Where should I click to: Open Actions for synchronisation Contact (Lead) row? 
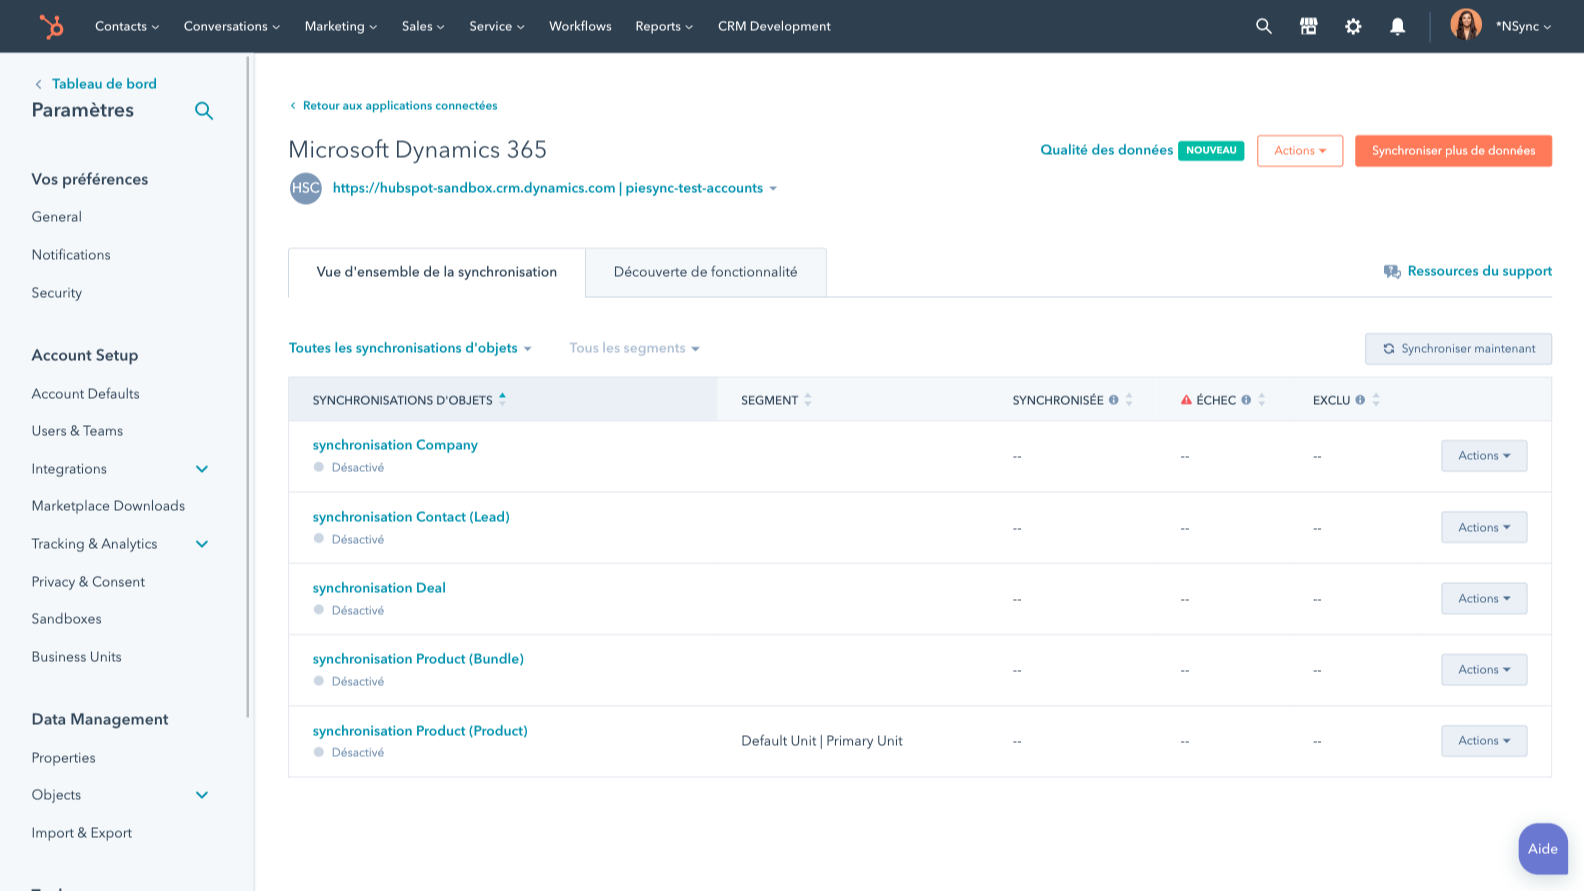[x=1484, y=527]
